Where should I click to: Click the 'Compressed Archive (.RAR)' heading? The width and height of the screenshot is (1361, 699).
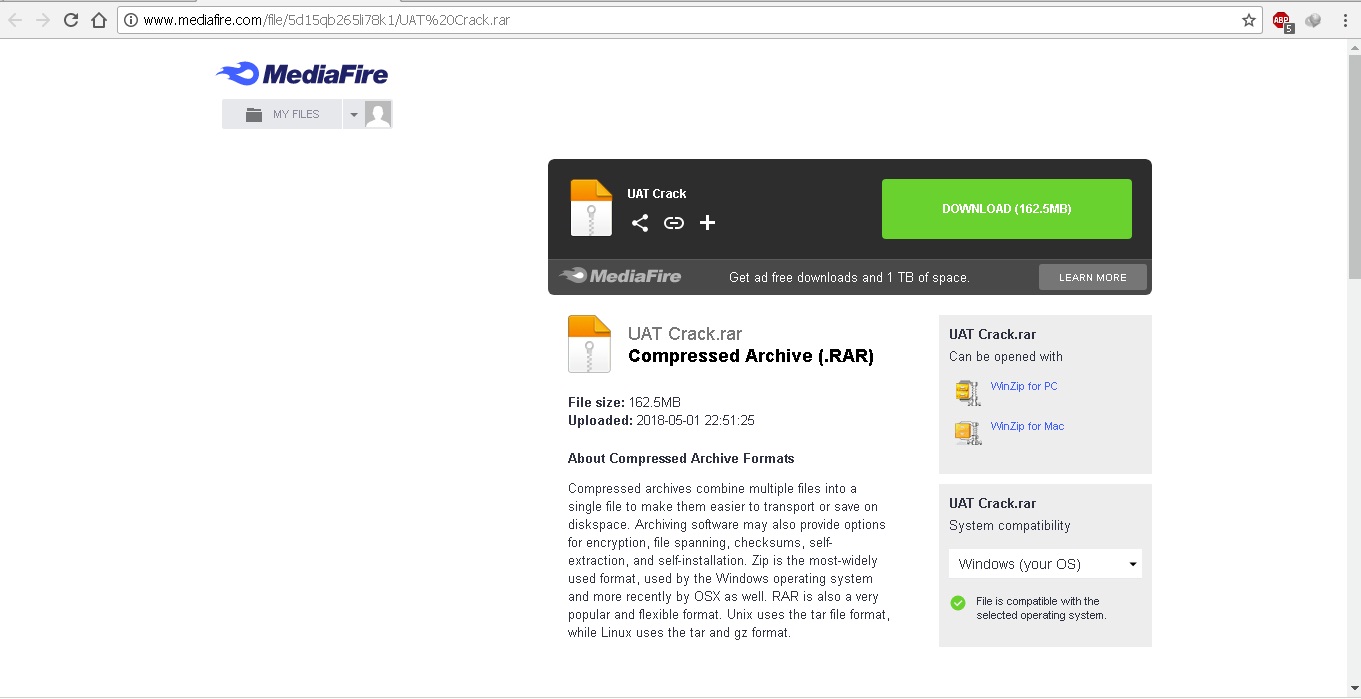tap(751, 356)
